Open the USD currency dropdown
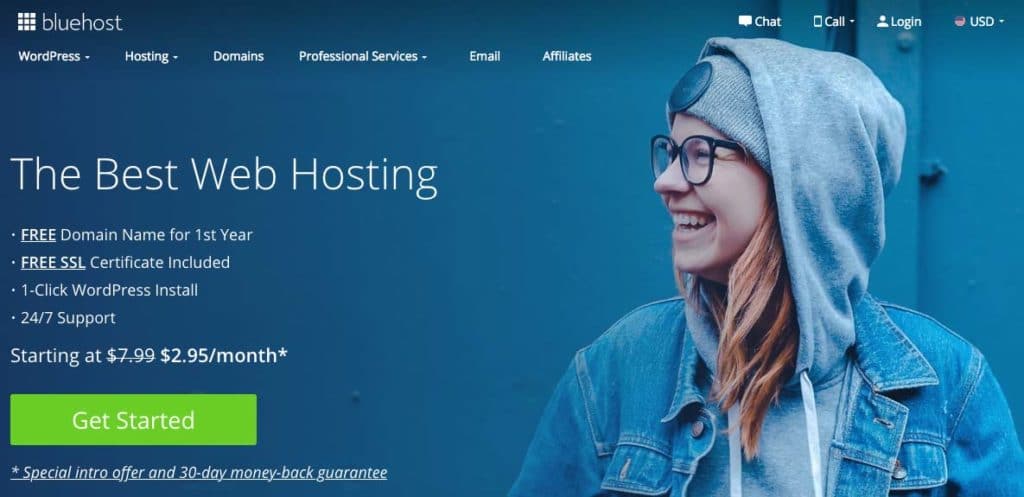Screen dimensions: 1024x497 (x=979, y=22)
